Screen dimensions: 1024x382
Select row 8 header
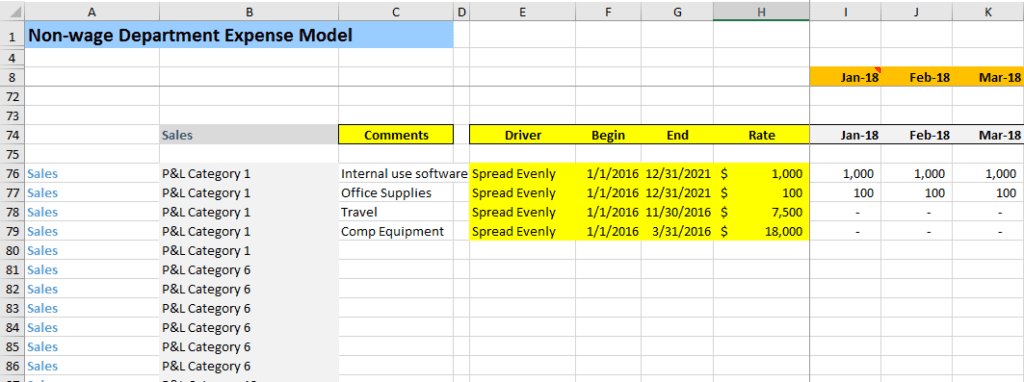(12, 77)
